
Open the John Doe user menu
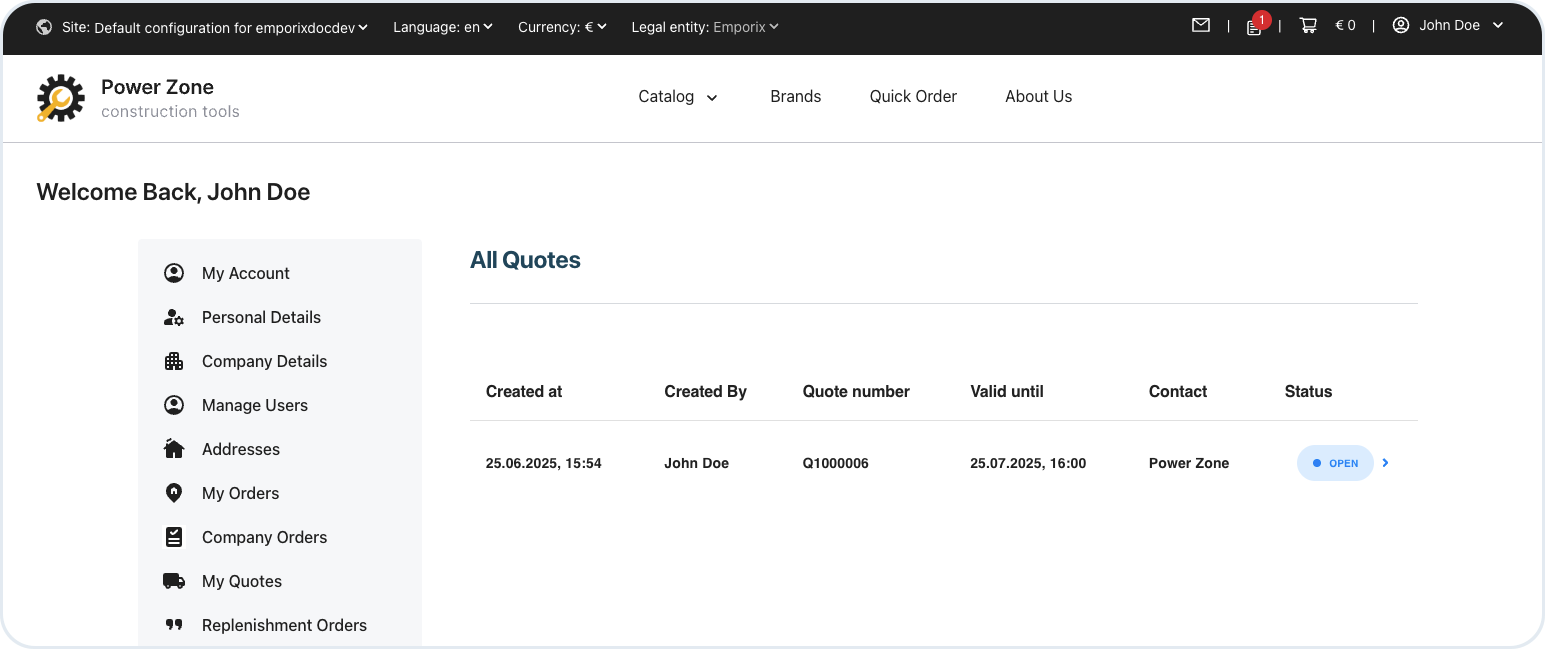[x=1448, y=26]
